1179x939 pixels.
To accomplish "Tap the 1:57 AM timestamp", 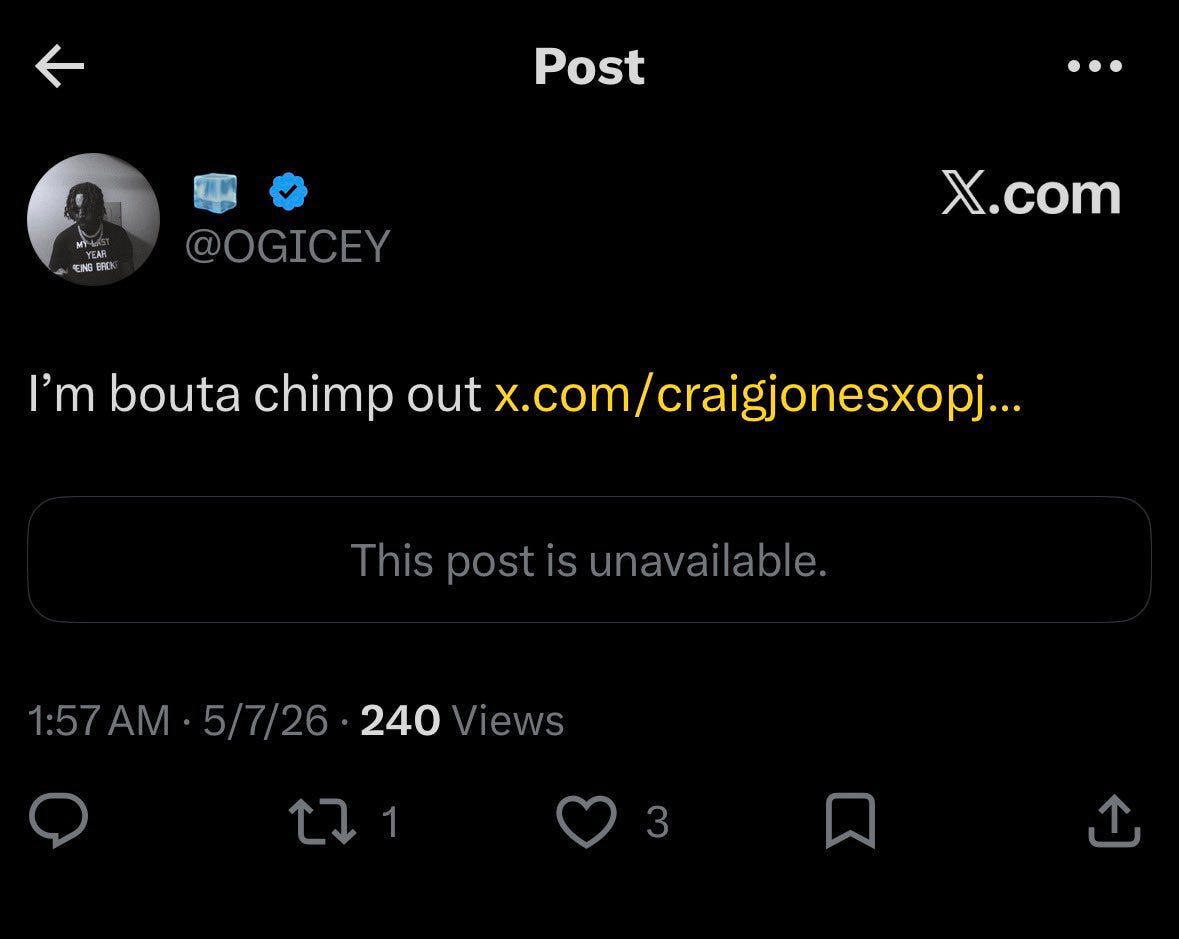I will tap(99, 721).
